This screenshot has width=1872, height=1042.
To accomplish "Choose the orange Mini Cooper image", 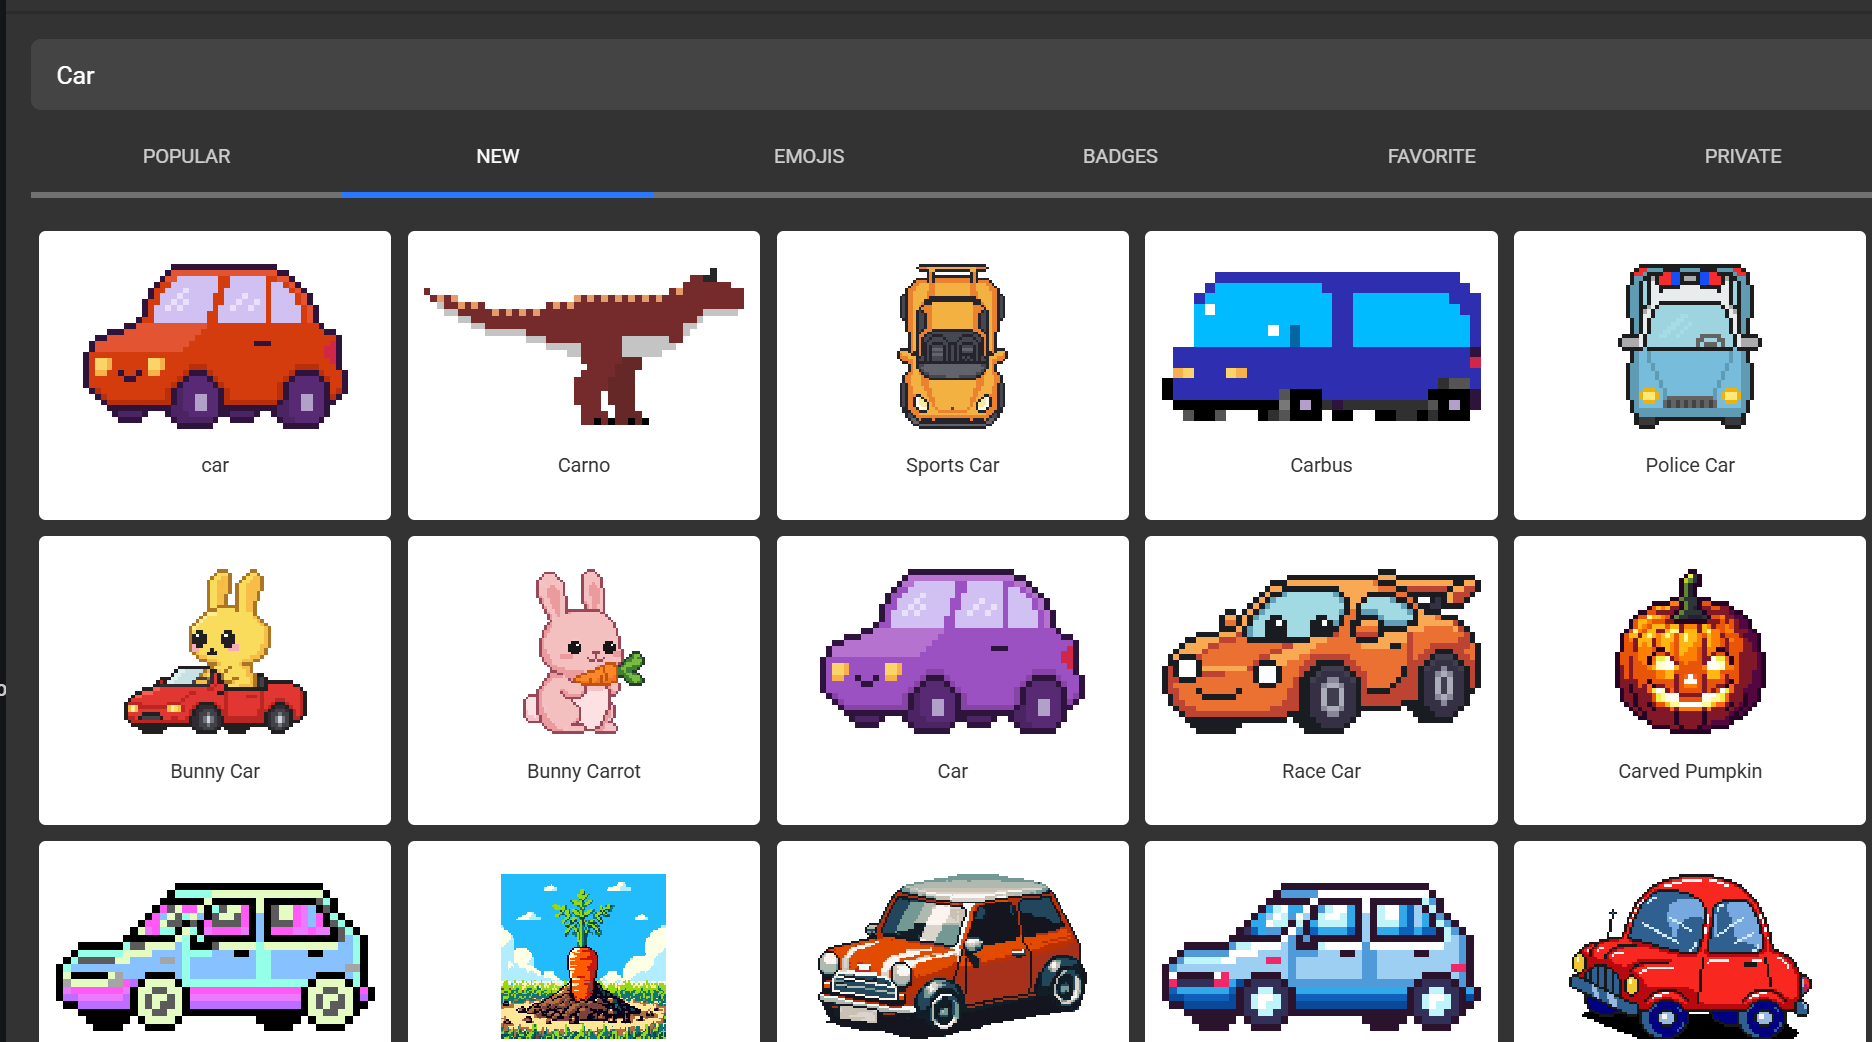I will tap(953, 957).
